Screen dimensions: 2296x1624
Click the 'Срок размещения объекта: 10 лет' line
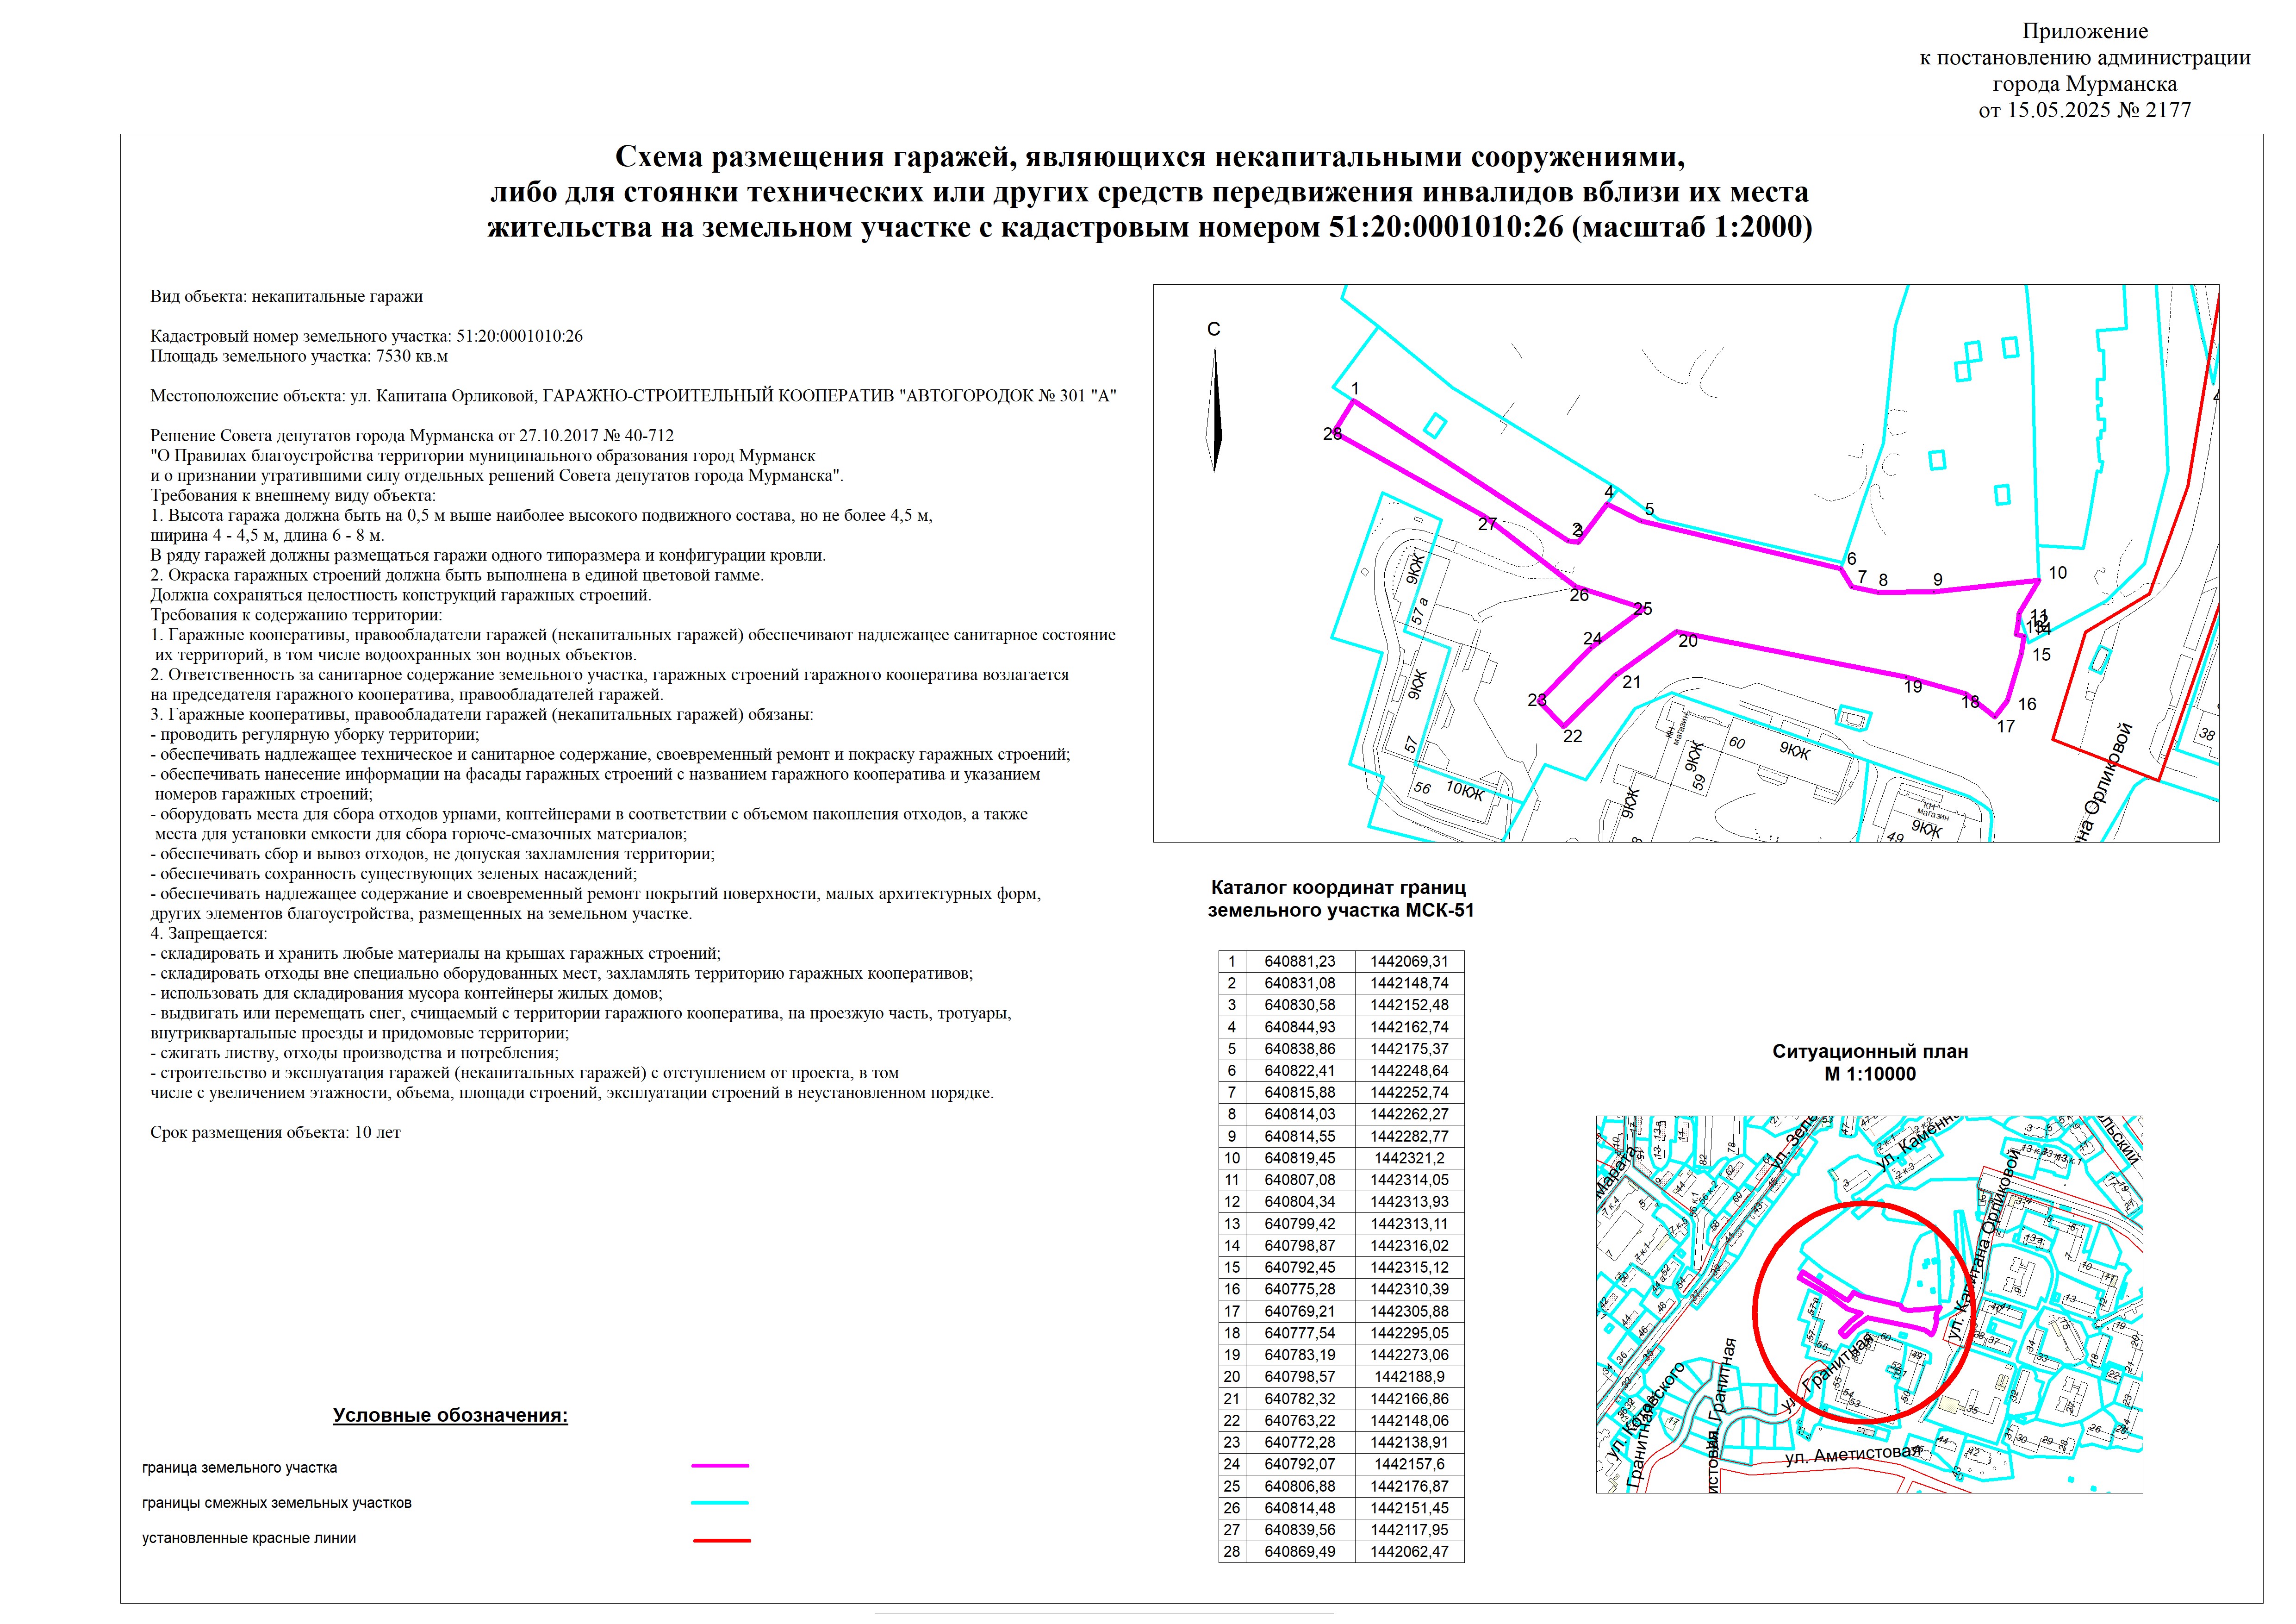275,1132
